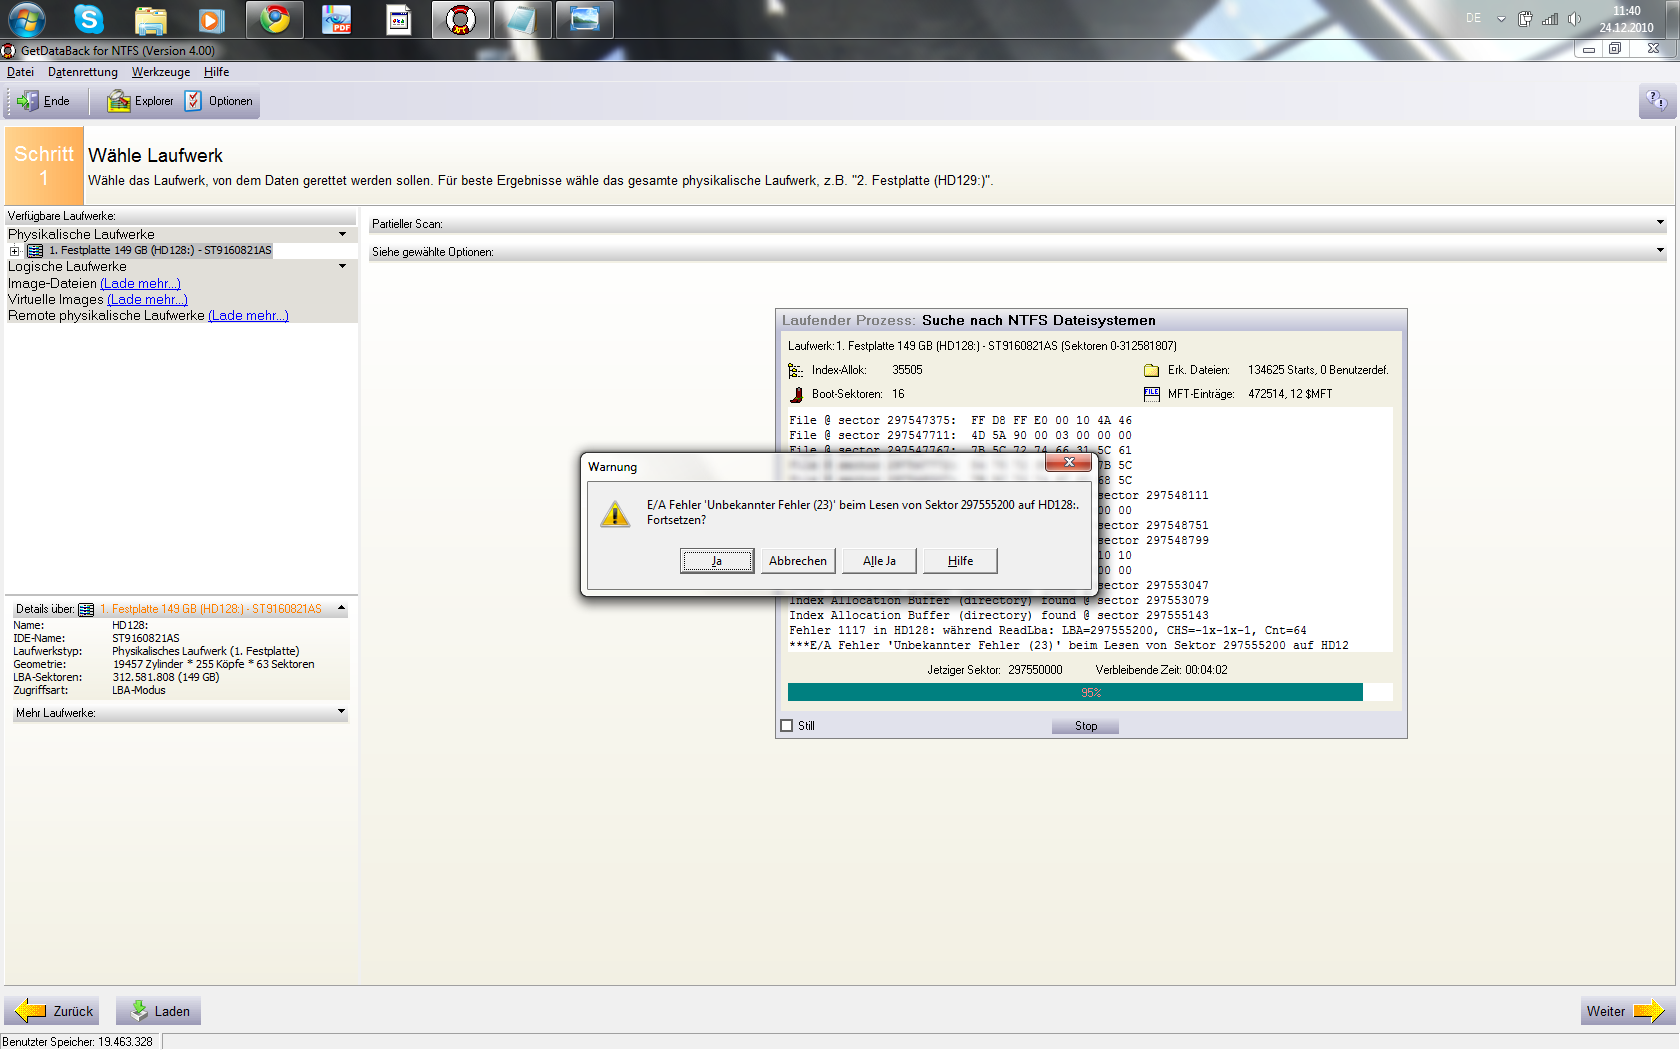
Task: Click the ST9160821AS IDE-Name value
Action: click(146, 638)
